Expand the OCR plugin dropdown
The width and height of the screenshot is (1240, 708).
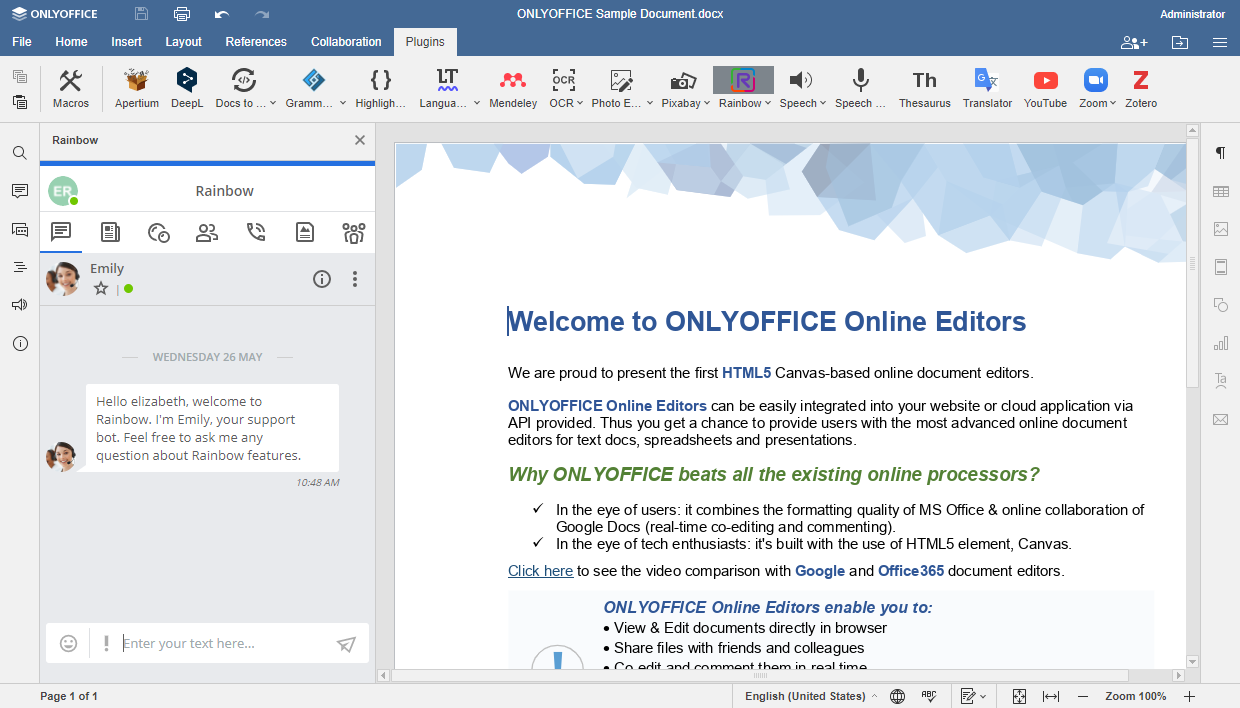point(581,103)
